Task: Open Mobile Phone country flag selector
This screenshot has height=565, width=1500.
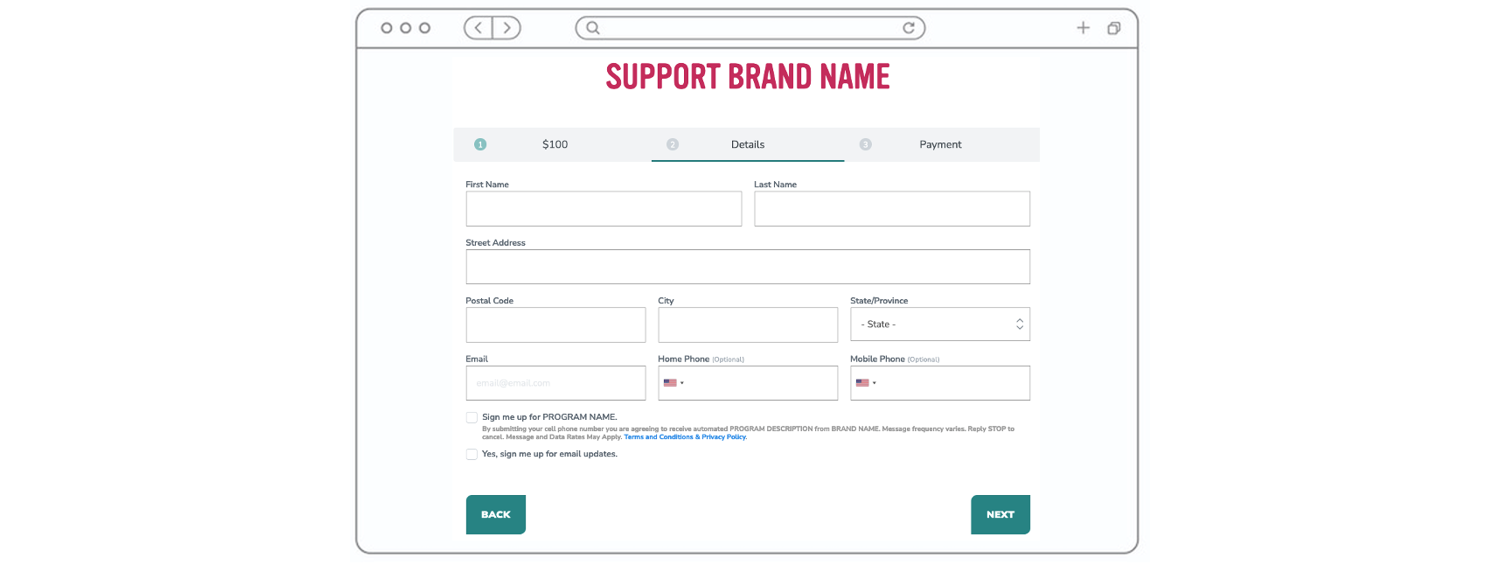Action: coord(865,383)
